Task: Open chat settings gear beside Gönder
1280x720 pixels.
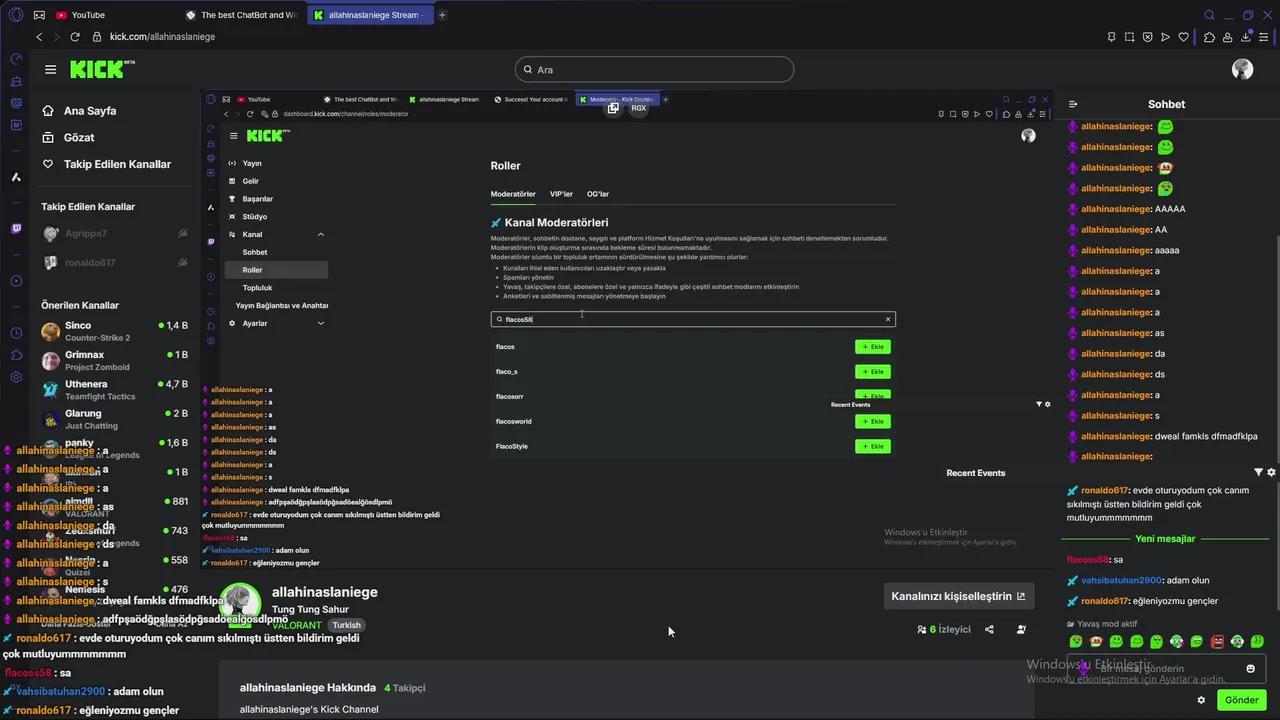Action: point(1201,700)
